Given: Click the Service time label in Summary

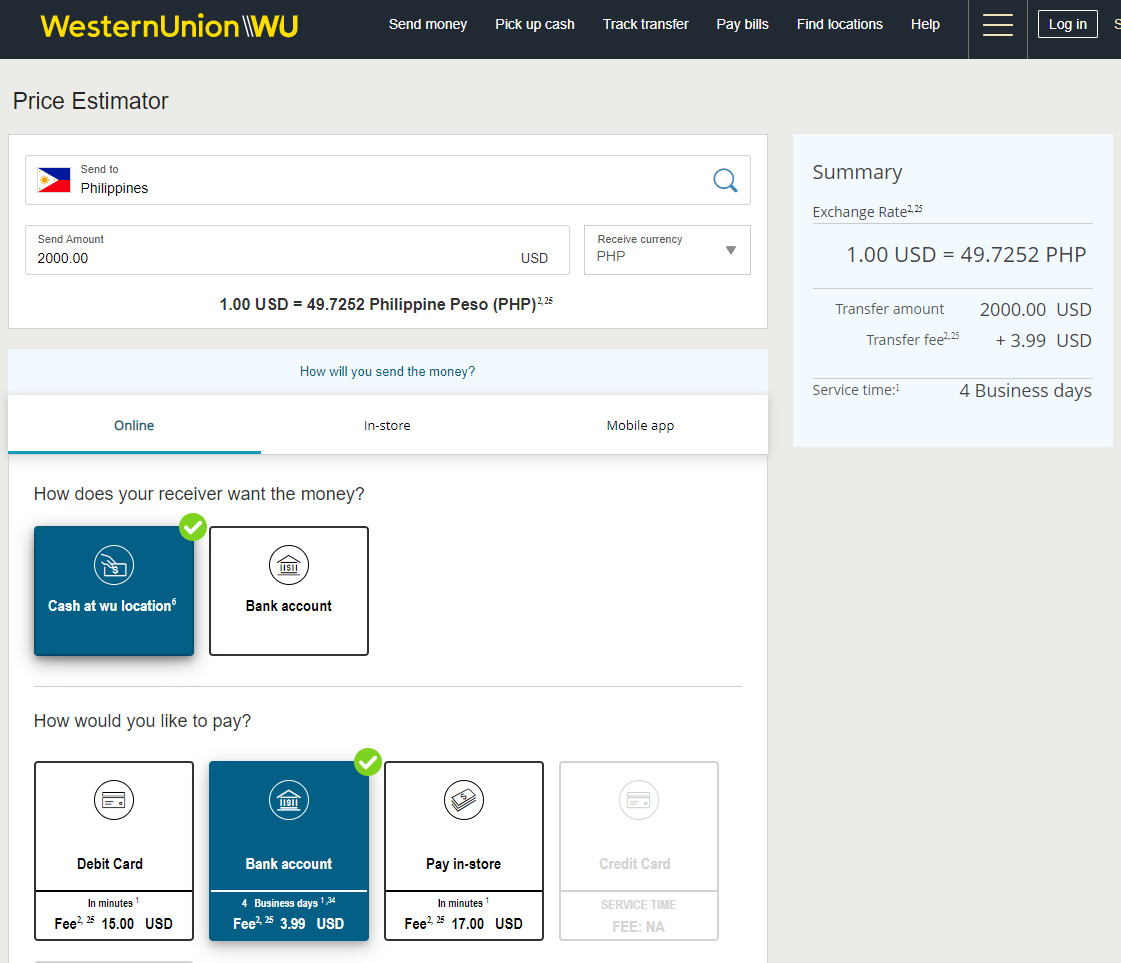Looking at the screenshot, I should (x=856, y=390).
